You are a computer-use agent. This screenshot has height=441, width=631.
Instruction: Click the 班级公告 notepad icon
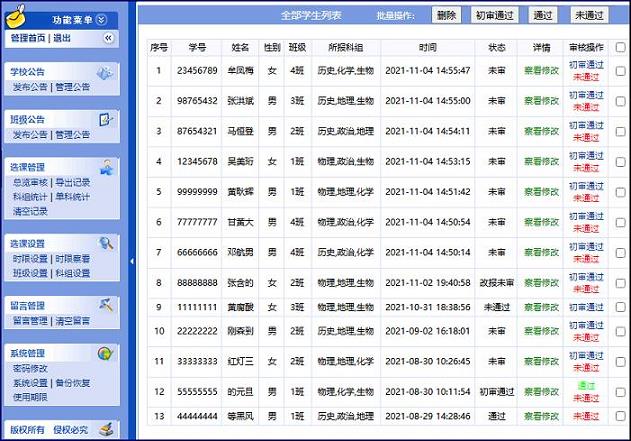(104, 119)
